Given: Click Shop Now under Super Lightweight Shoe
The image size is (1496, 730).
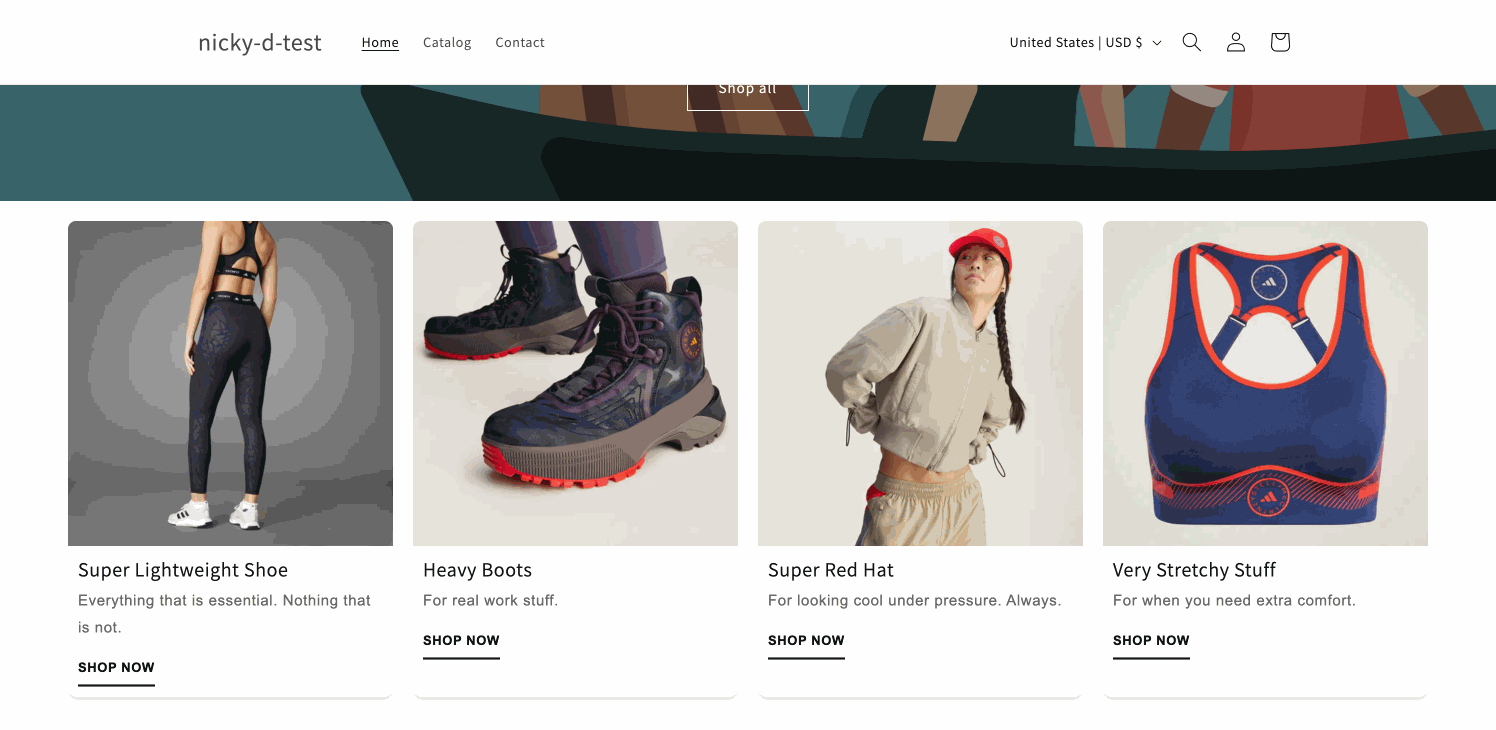Looking at the screenshot, I should pyautogui.click(x=116, y=667).
